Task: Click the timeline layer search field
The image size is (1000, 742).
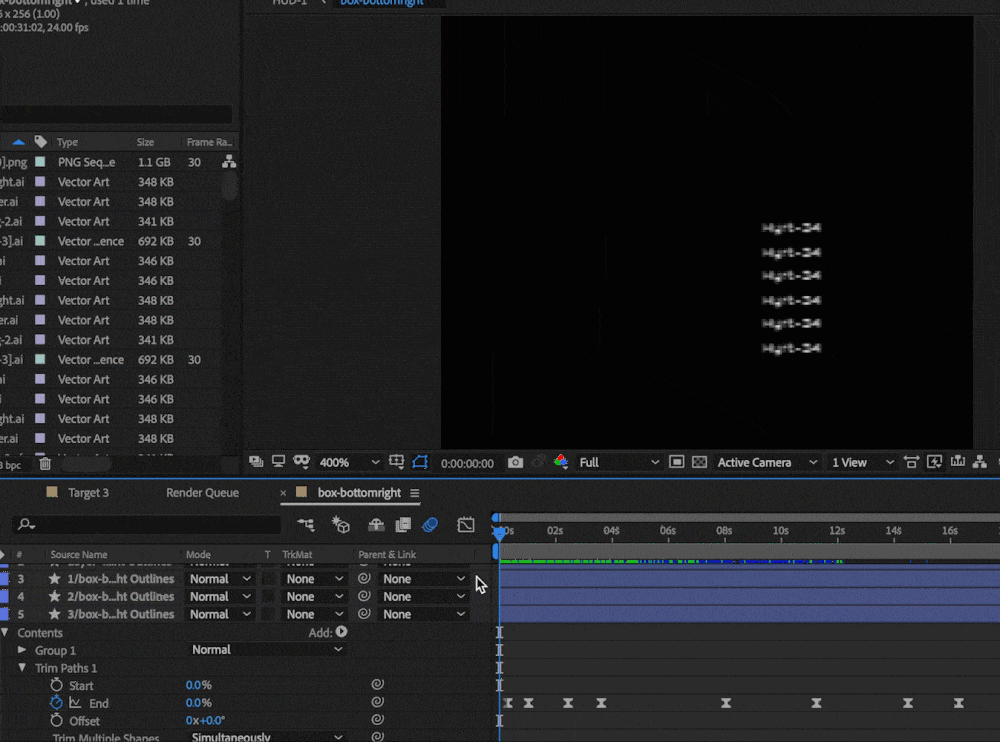Action: click(x=147, y=524)
